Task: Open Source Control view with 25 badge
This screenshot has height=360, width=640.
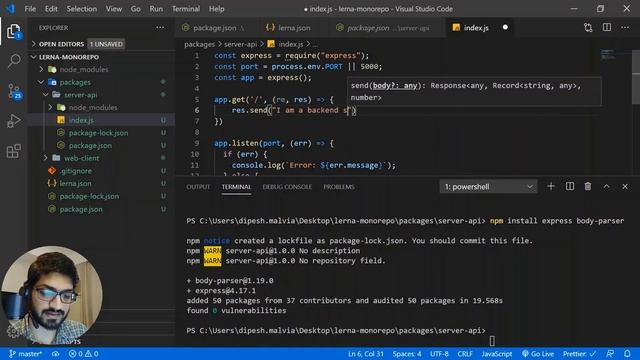Action: pos(14,91)
